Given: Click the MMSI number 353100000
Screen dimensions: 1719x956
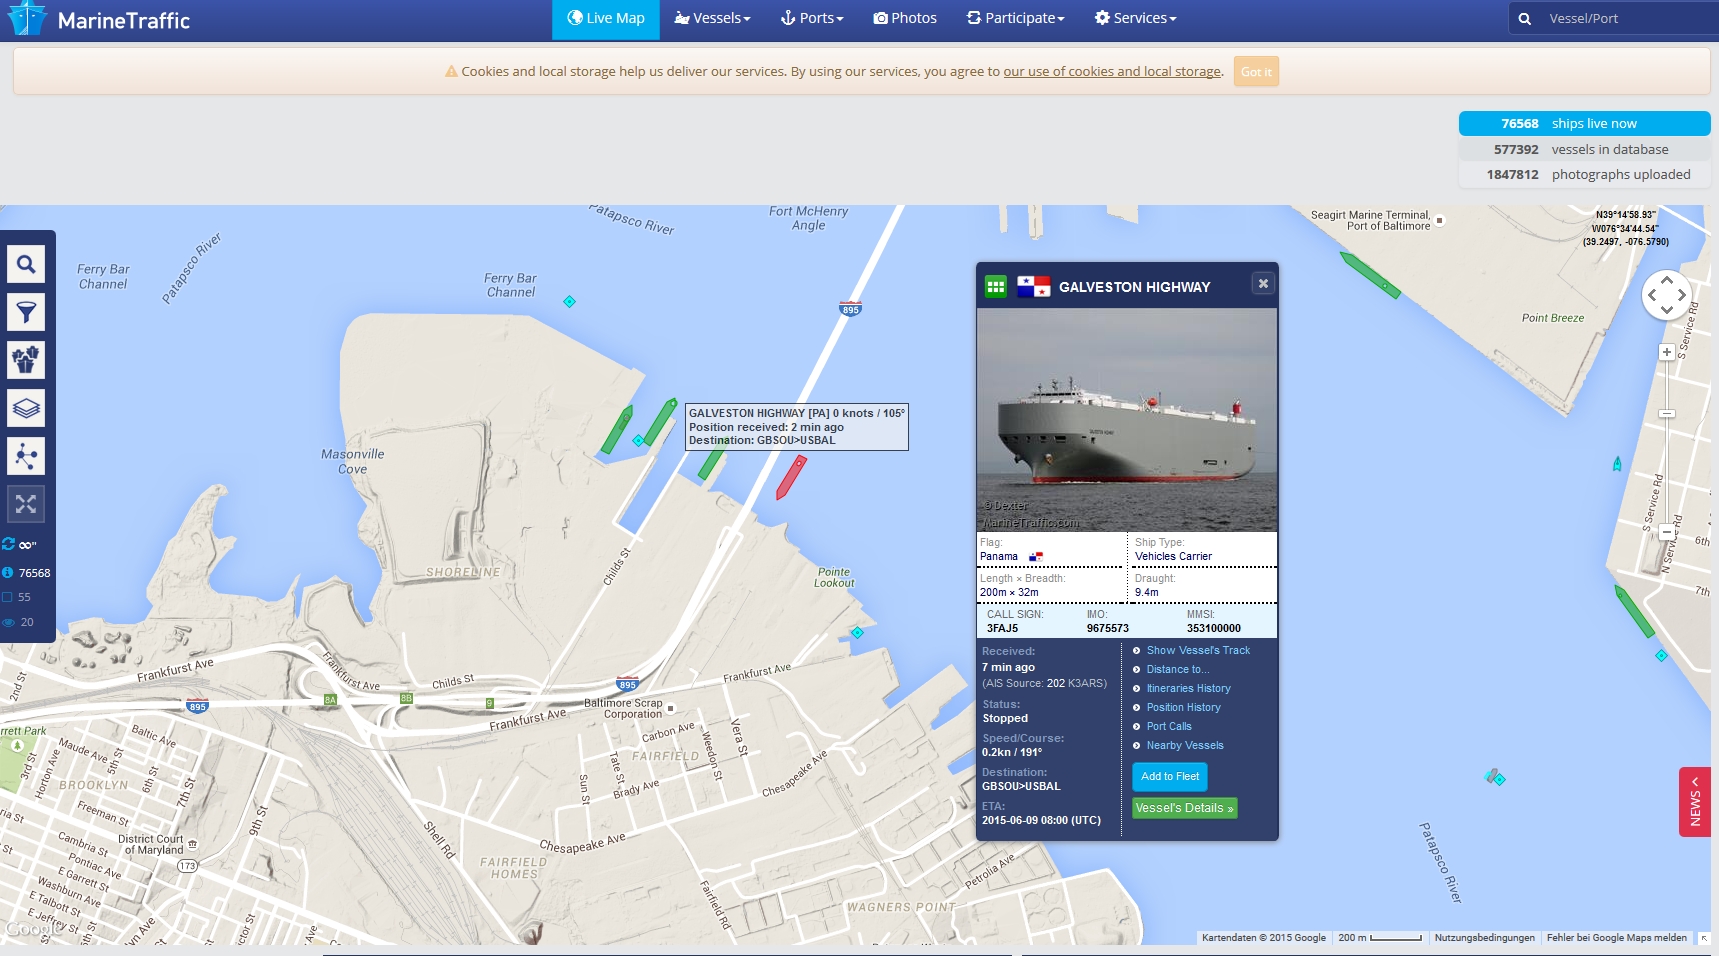Looking at the screenshot, I should pyautogui.click(x=1213, y=629).
